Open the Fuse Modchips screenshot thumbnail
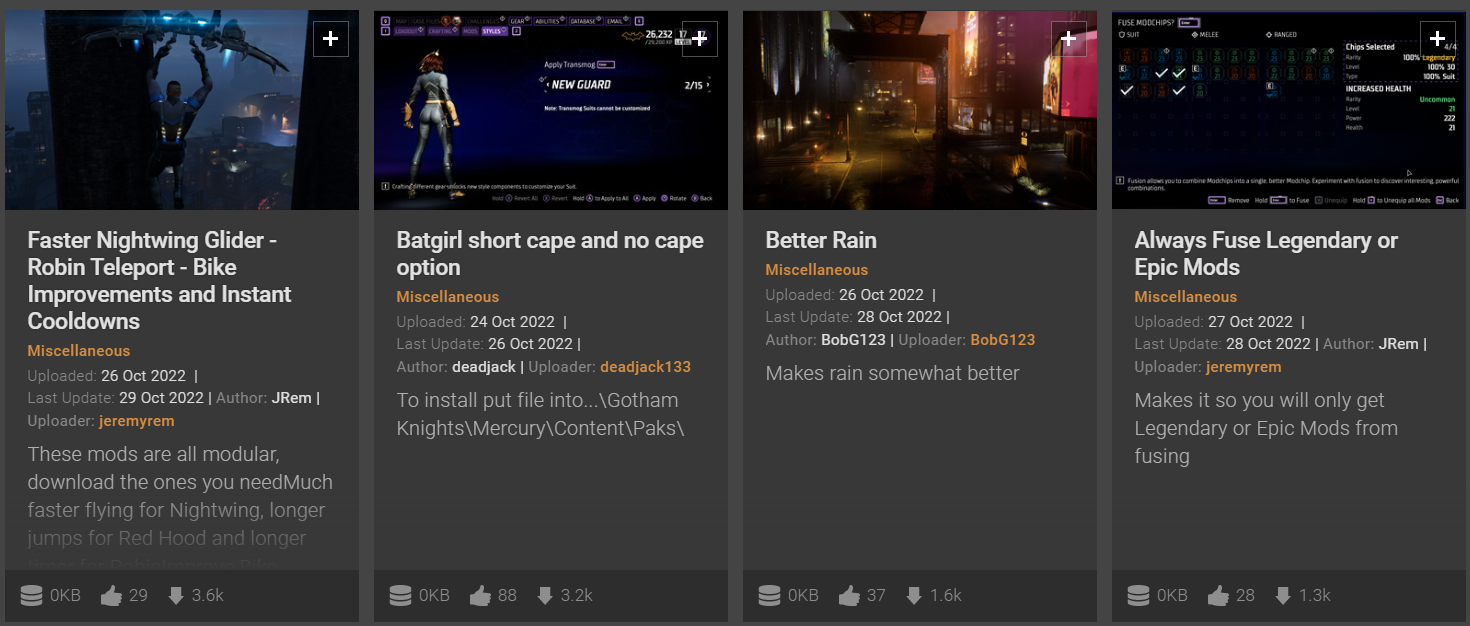This screenshot has height=626, width=1470. pos(1289,110)
